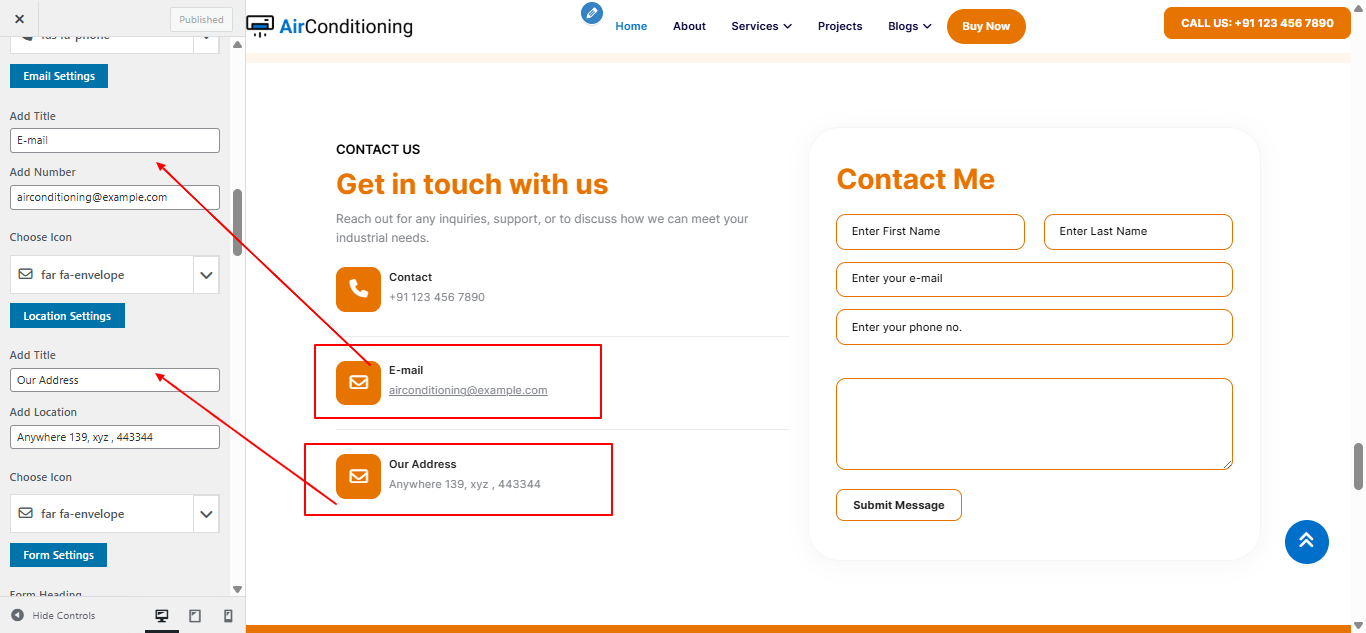Click the blue pencil edit shortcut icon
Screen dimensions: 1366x633
coord(592,13)
